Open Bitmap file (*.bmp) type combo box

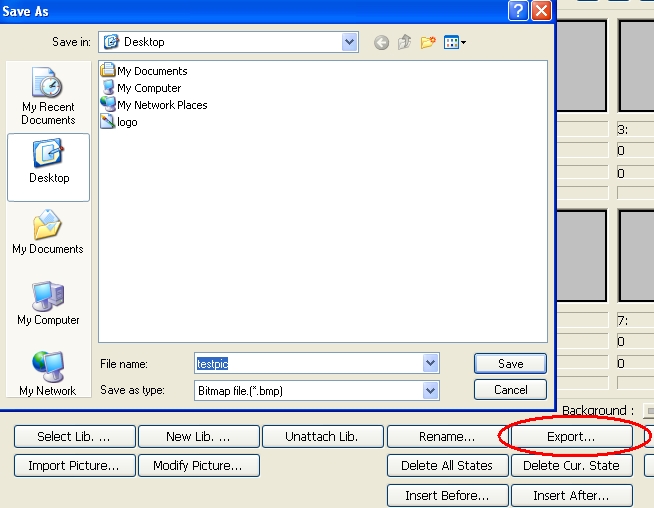pos(317,390)
